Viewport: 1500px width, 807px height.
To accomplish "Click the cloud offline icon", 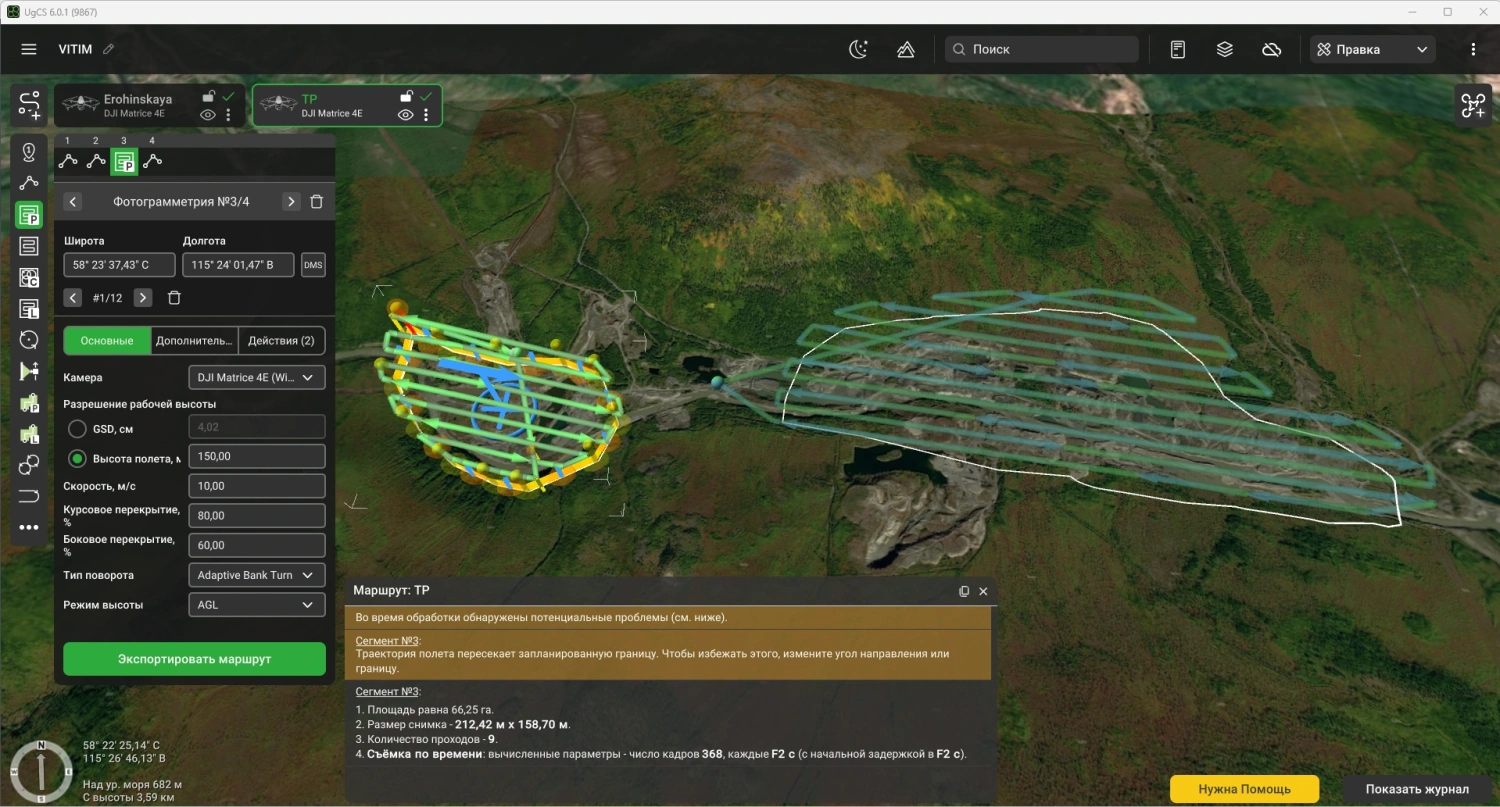I will [x=1271, y=49].
